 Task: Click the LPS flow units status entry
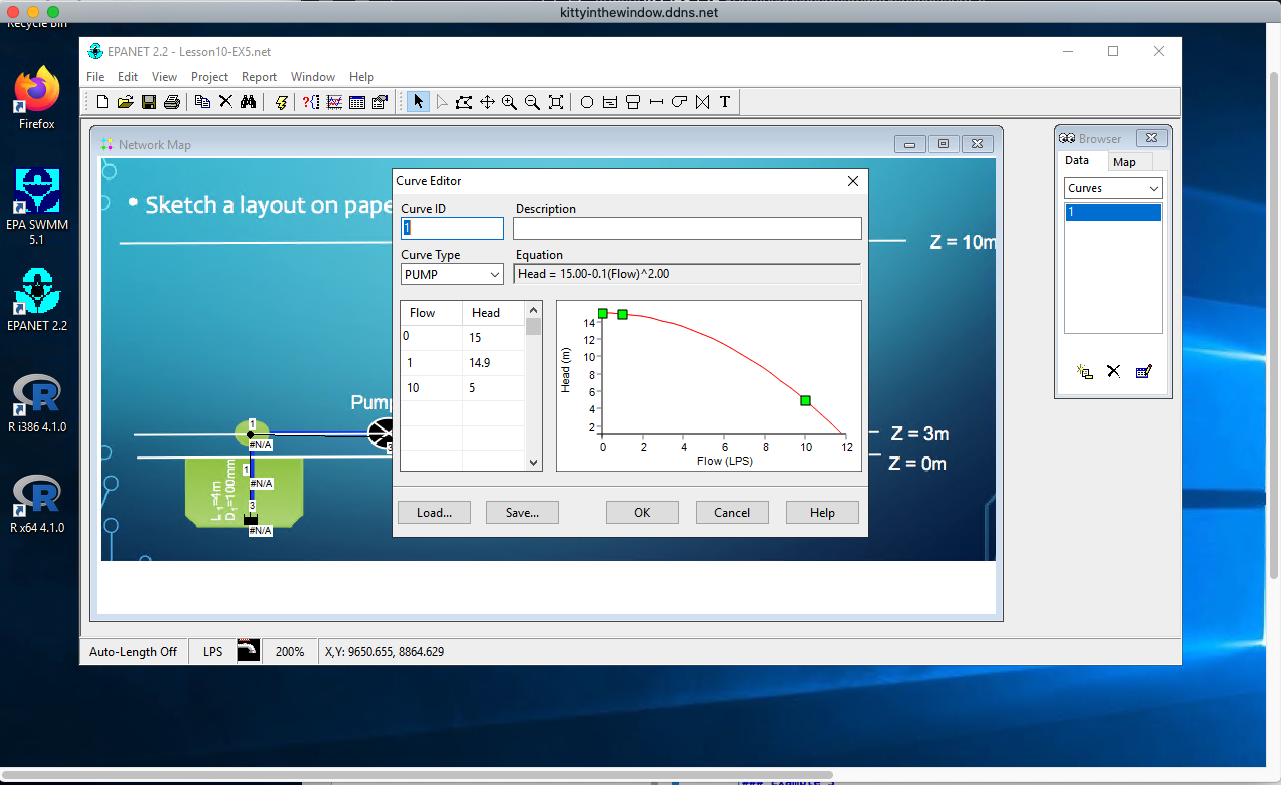tap(213, 652)
